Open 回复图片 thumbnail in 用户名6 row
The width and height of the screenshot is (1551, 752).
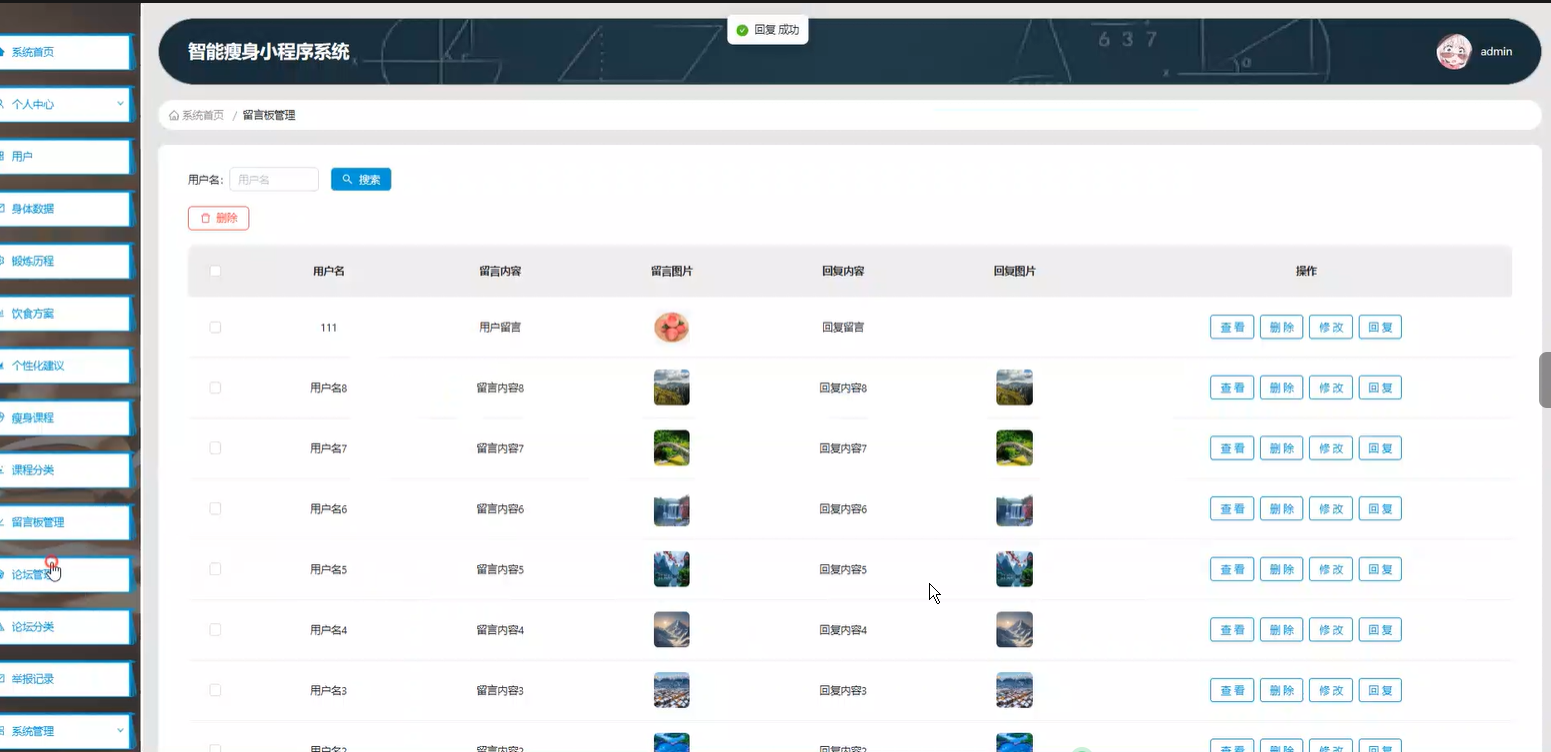[x=1014, y=509]
